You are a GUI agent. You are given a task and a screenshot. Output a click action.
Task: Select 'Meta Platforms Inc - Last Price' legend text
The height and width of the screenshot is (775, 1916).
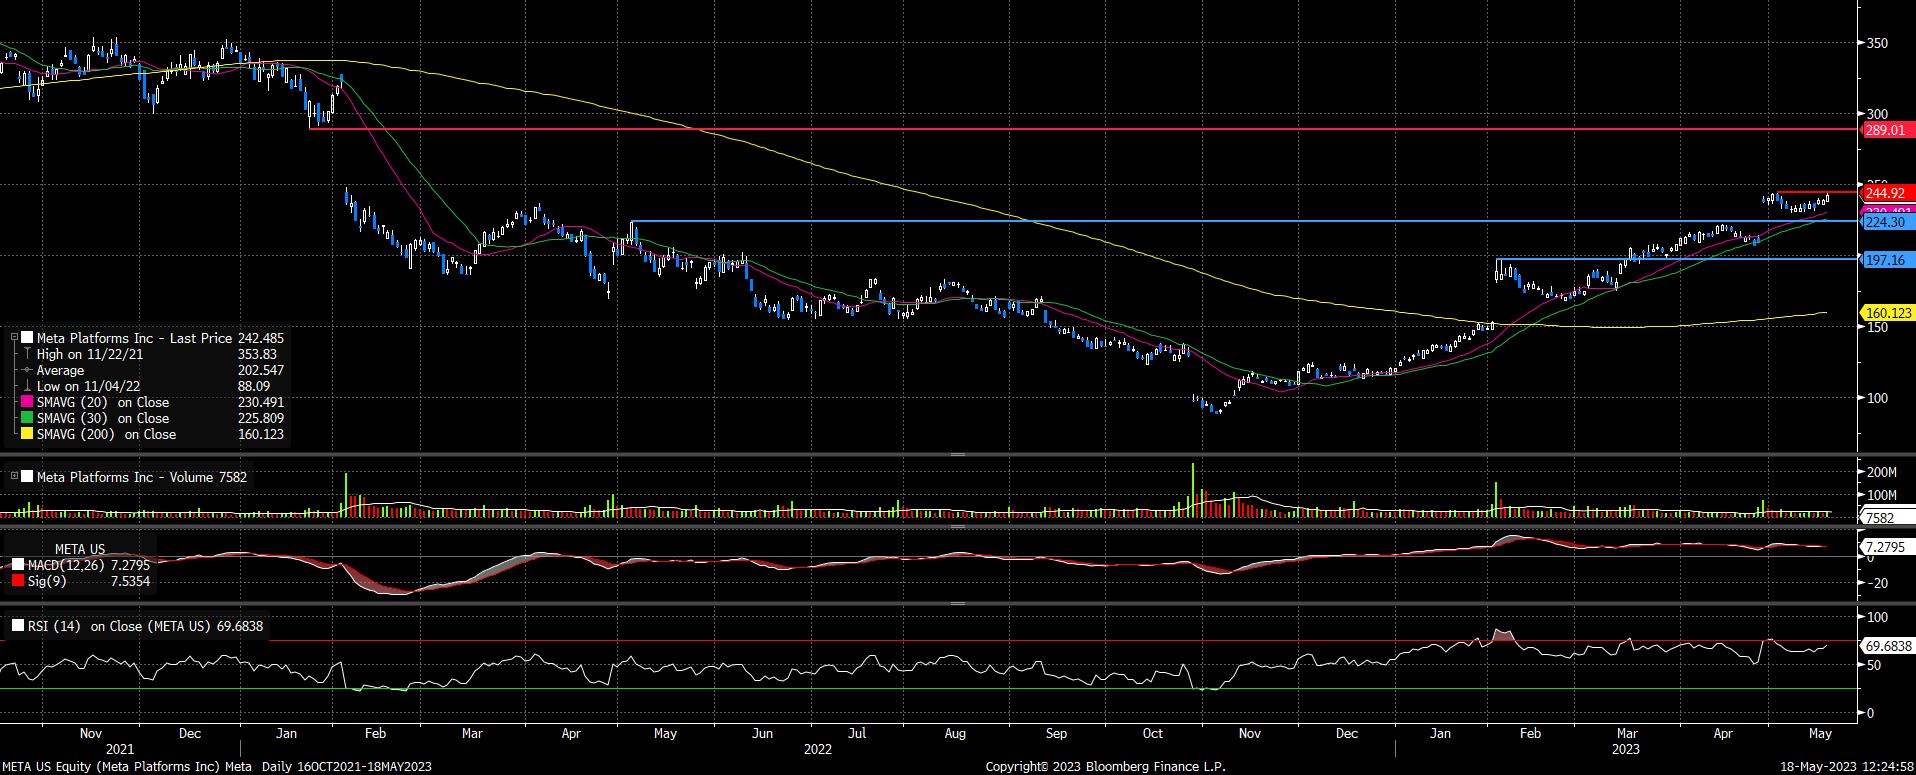point(134,338)
